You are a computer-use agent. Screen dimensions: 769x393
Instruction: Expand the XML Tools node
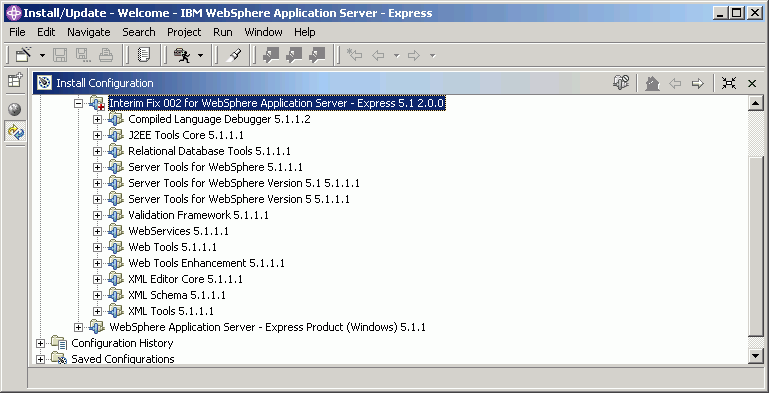click(97, 311)
